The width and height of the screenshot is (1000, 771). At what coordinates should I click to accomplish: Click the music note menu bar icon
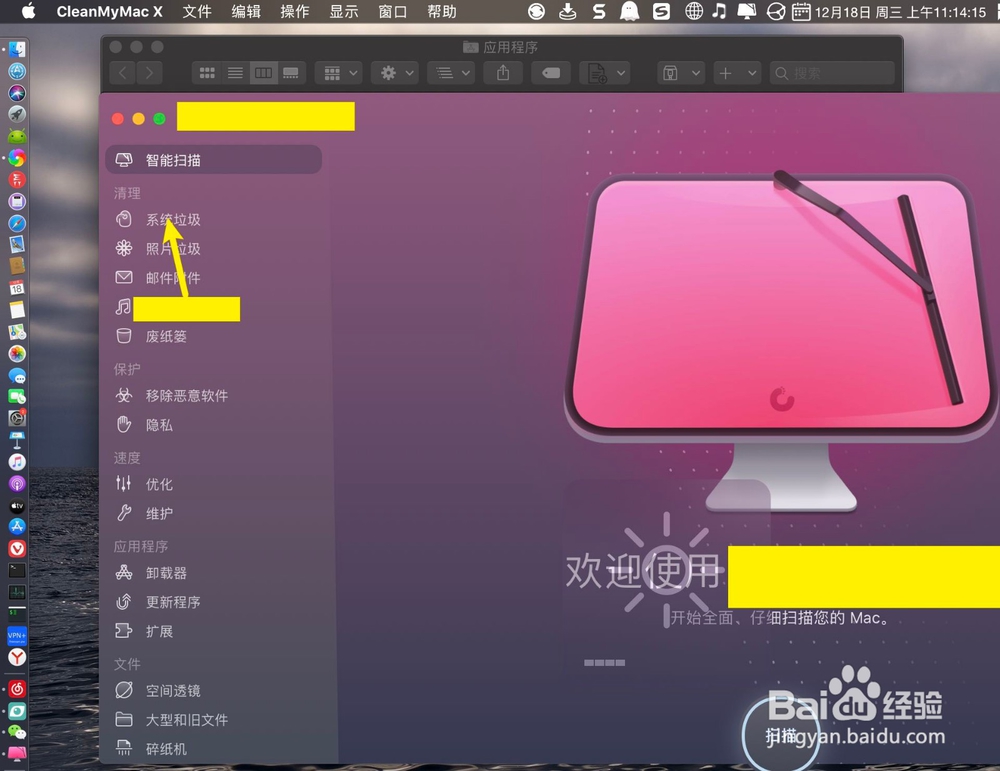[719, 11]
